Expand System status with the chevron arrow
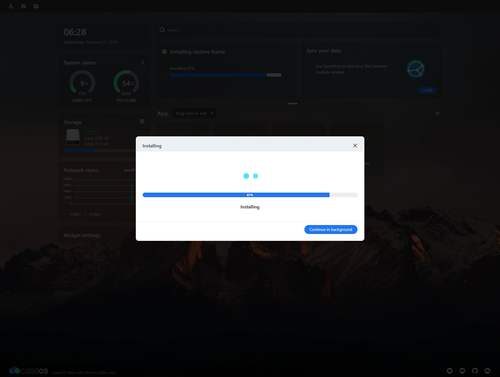Viewport: 500px width, 377px height. (x=143, y=63)
